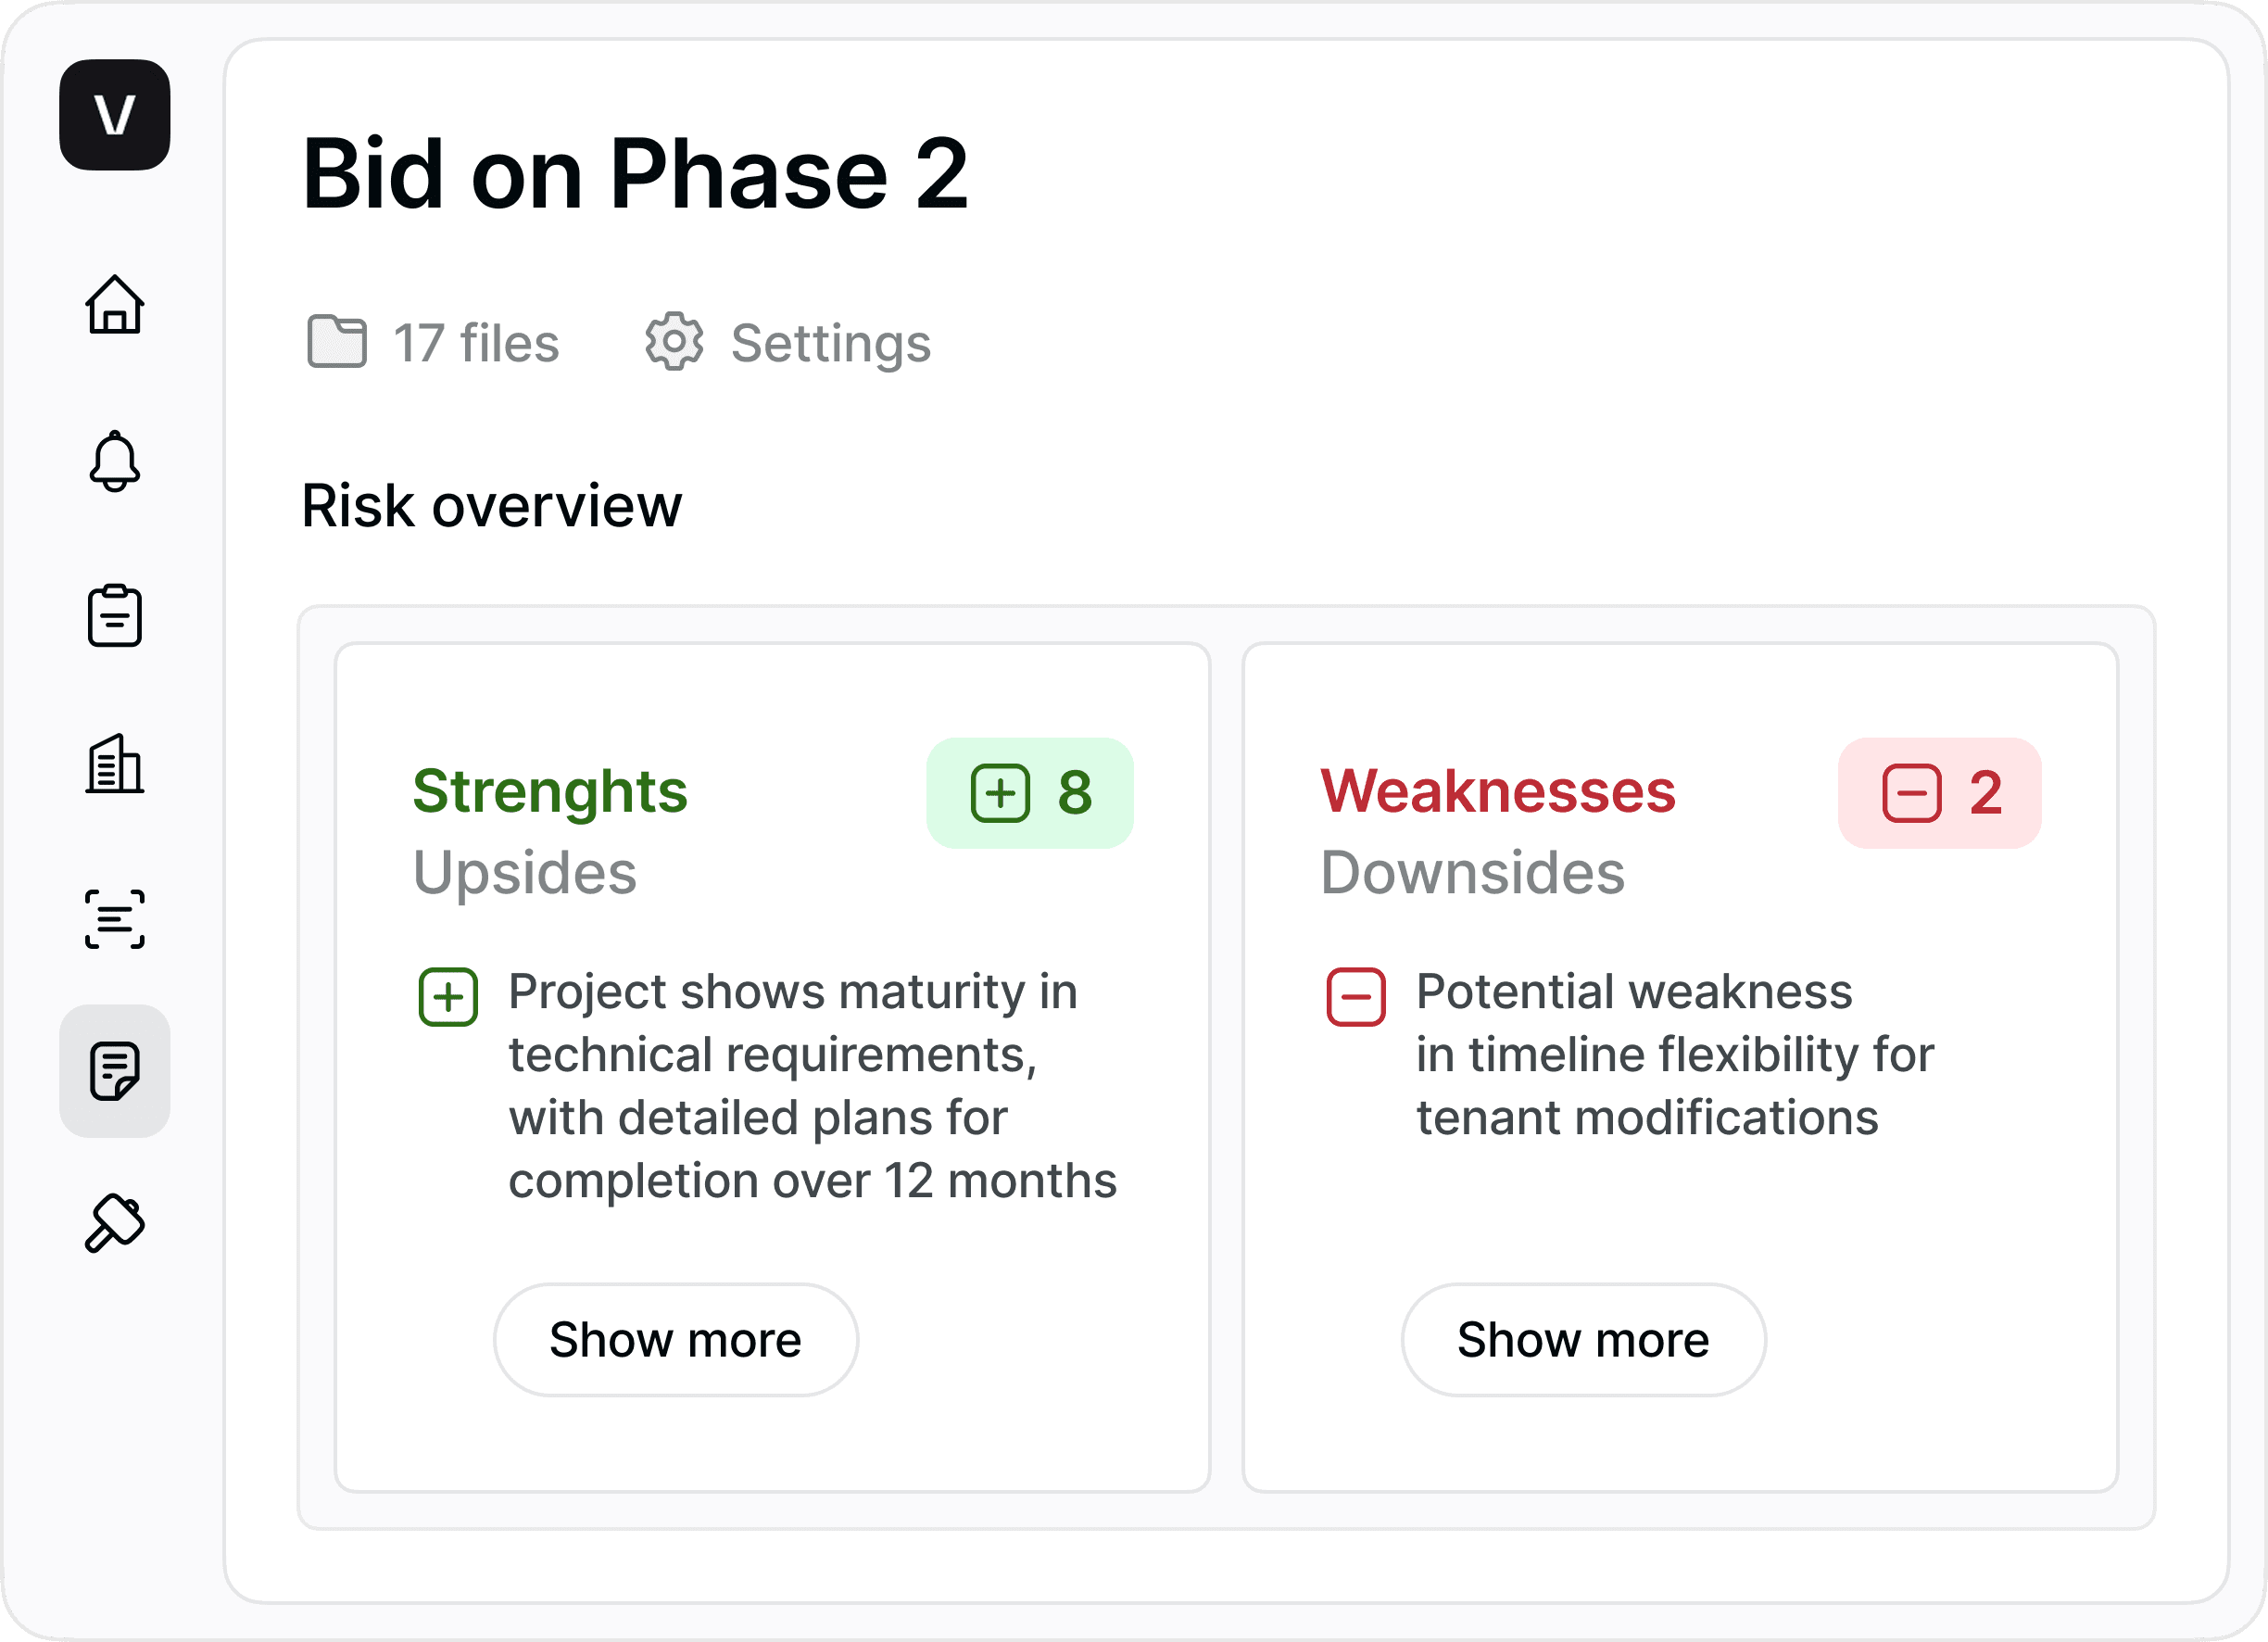
Task: Click the Settings gear icon
Action: 674,342
